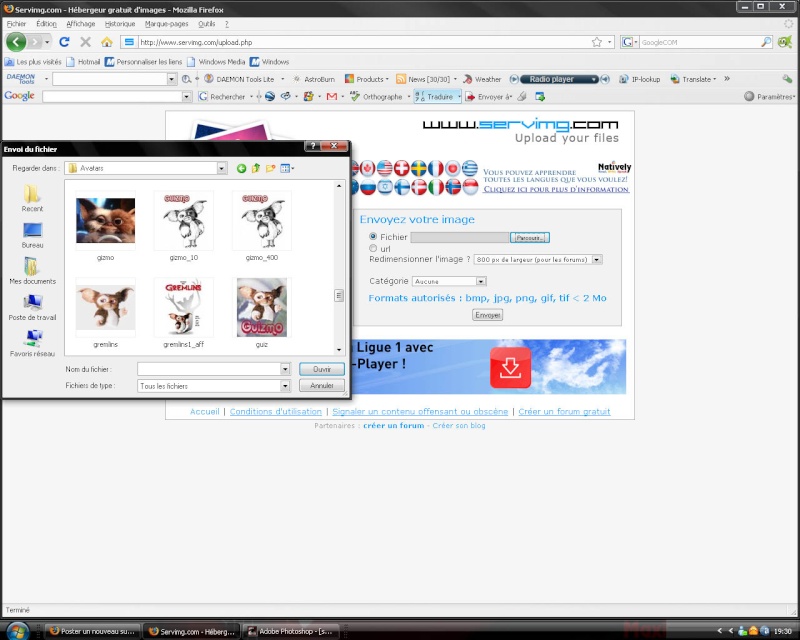Viewport: 800px width, 640px height.
Task: Click Traduire in the Google toolbar
Action: 435,96
